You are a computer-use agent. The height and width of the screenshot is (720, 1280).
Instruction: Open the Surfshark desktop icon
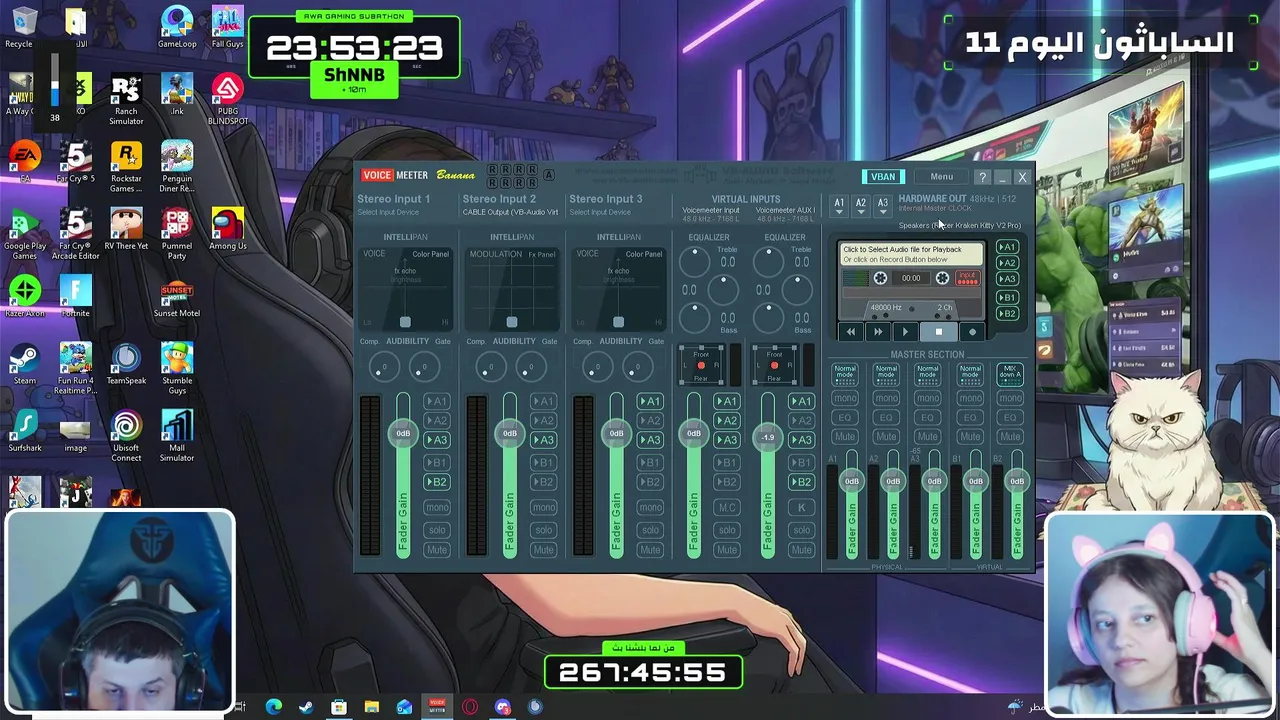point(25,431)
